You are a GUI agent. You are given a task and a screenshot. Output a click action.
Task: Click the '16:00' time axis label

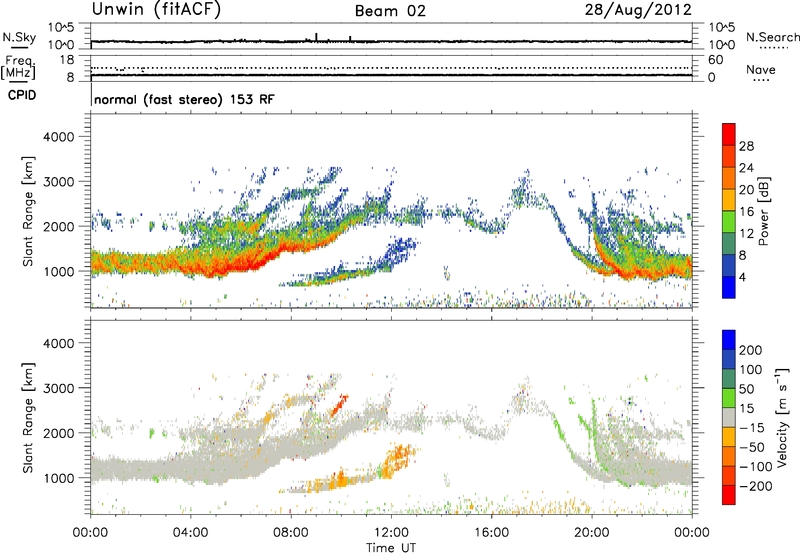click(x=491, y=533)
